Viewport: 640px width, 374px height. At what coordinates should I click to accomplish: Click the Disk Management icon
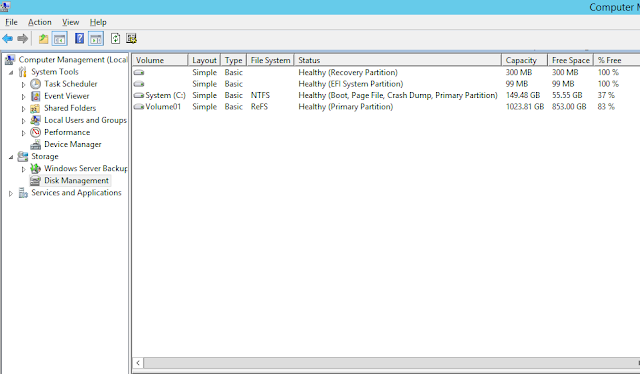pyautogui.click(x=36, y=180)
